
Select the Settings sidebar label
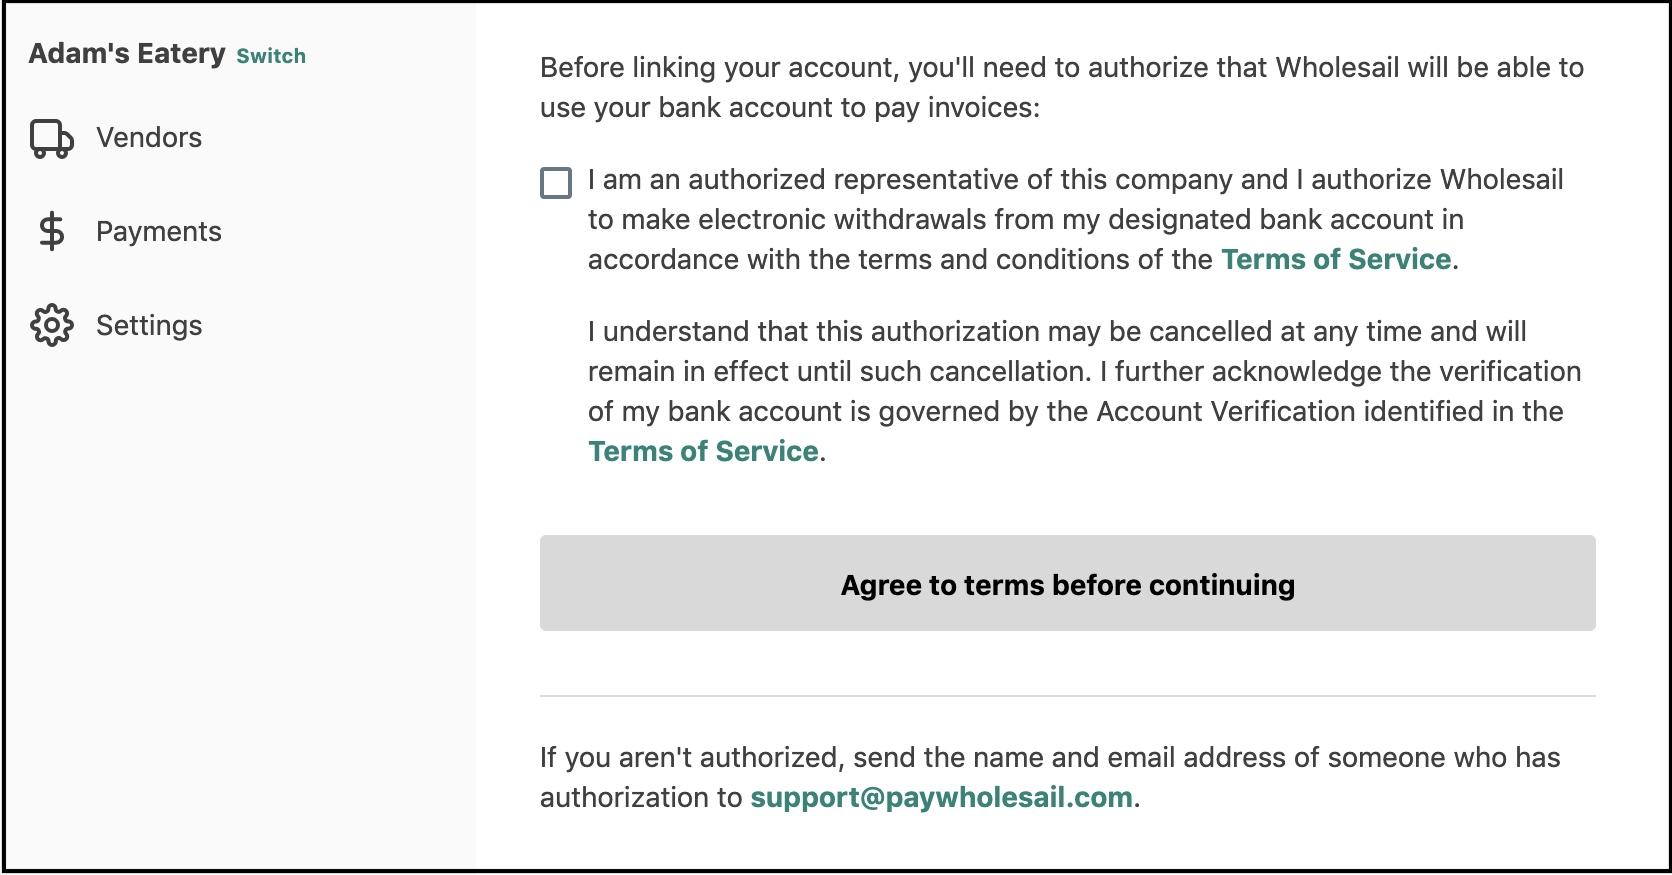(149, 326)
